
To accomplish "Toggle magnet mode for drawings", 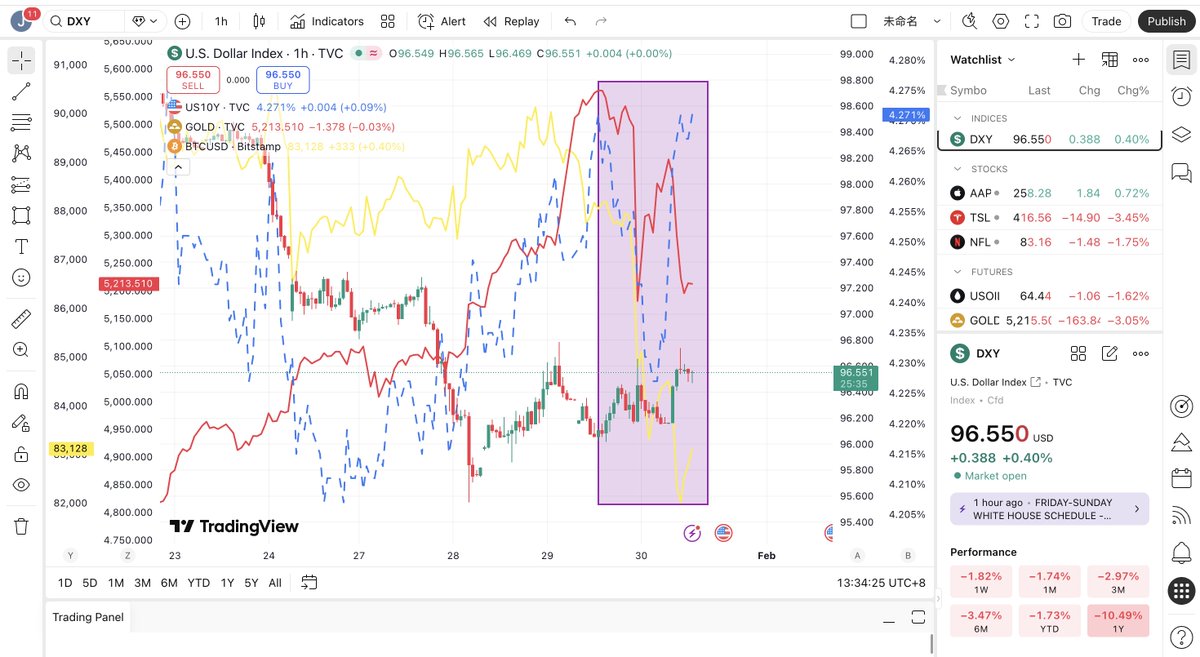I will [x=21, y=391].
